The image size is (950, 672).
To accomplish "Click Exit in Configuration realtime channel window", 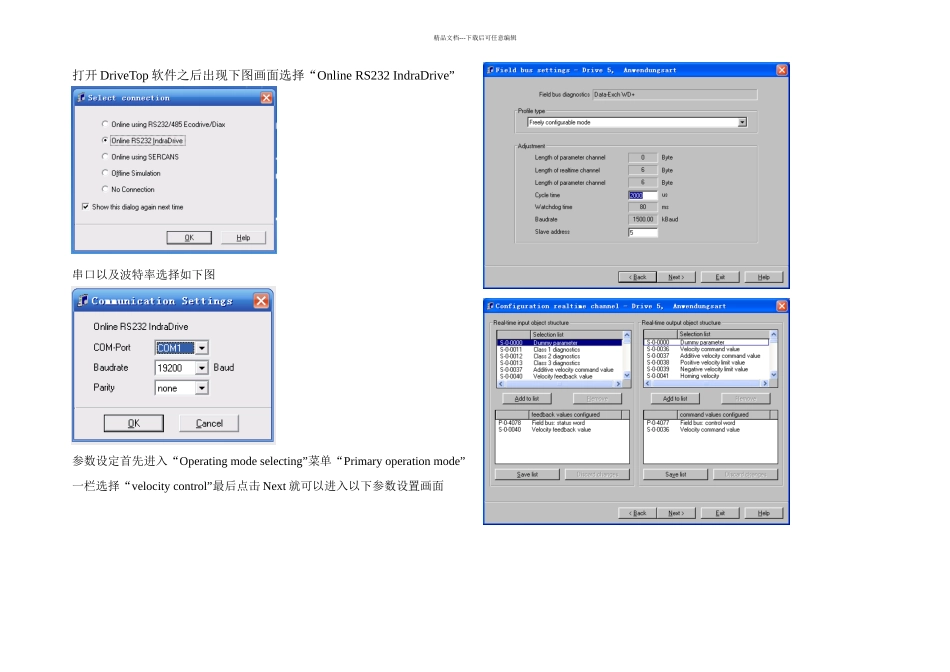I will [720, 513].
